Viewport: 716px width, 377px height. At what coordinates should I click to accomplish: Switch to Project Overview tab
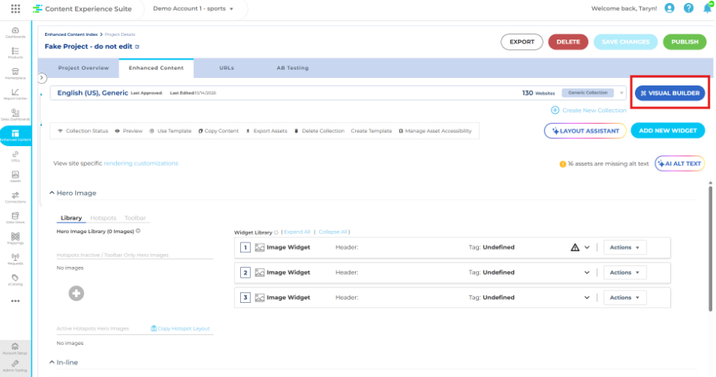[x=84, y=68]
